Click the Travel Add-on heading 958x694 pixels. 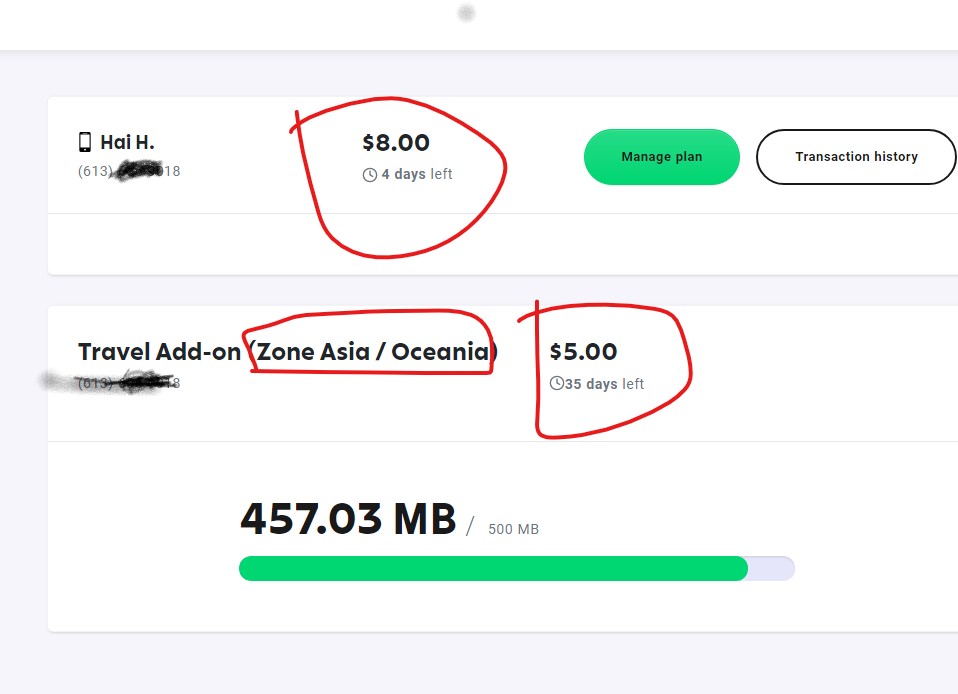[159, 352]
